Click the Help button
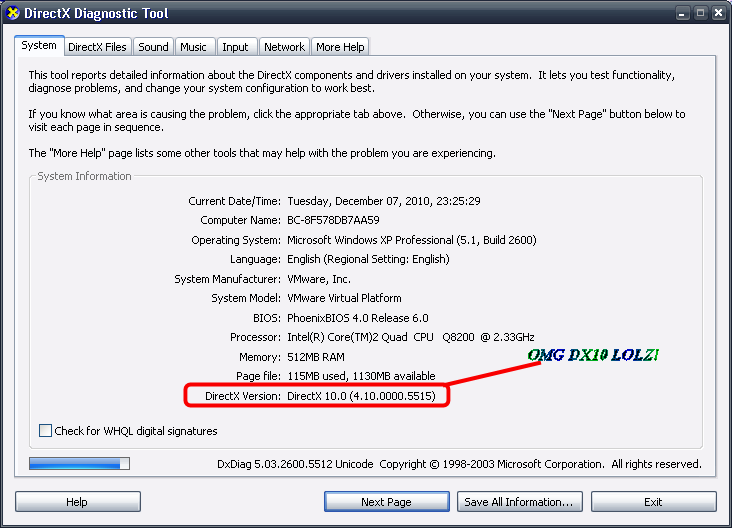 pyautogui.click(x=77, y=502)
